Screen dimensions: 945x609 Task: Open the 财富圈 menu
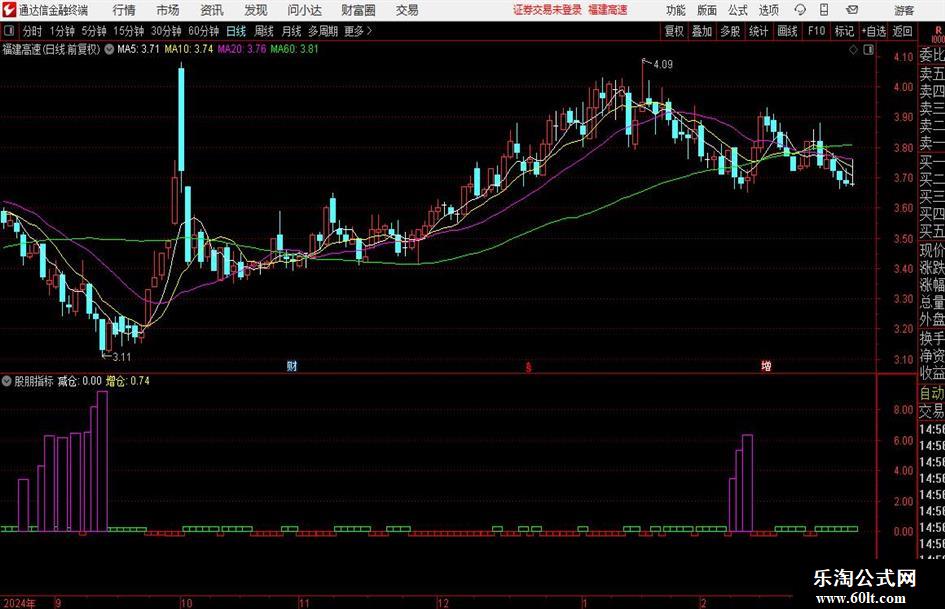[358, 10]
